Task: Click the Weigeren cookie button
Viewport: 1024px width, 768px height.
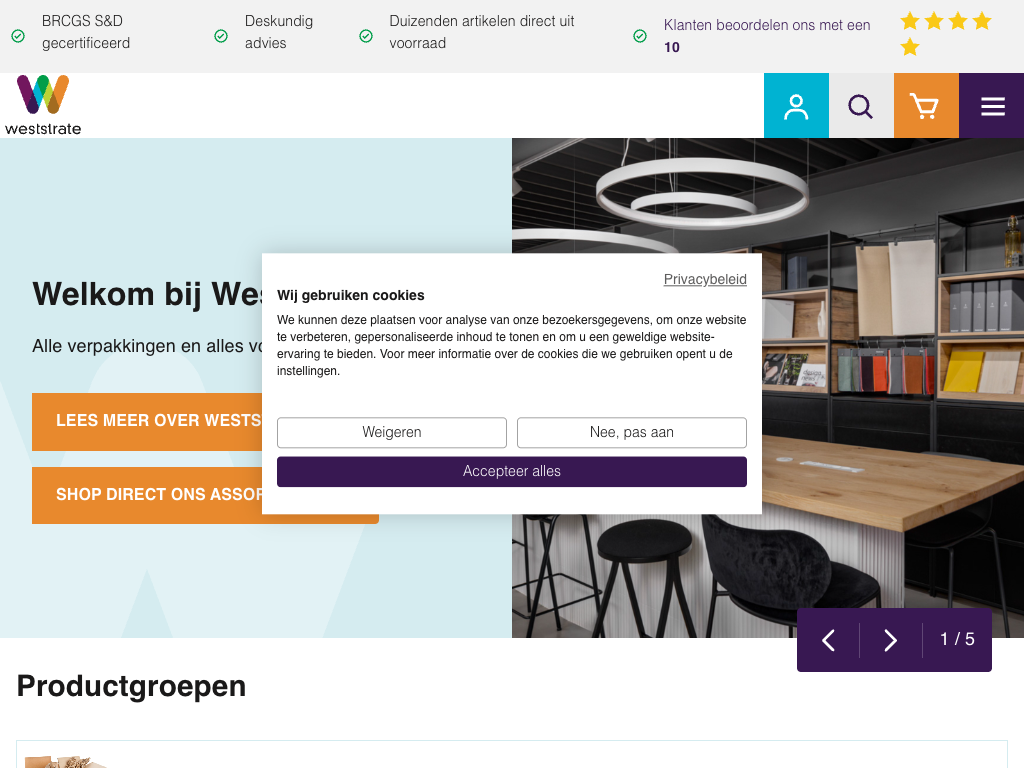Action: point(392,432)
